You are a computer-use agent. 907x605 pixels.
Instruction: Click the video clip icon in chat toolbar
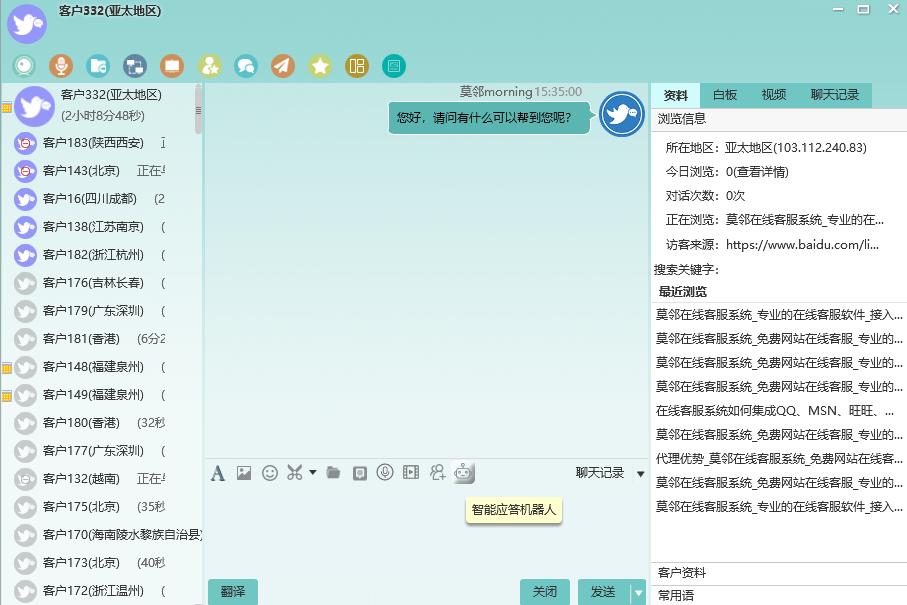point(411,472)
